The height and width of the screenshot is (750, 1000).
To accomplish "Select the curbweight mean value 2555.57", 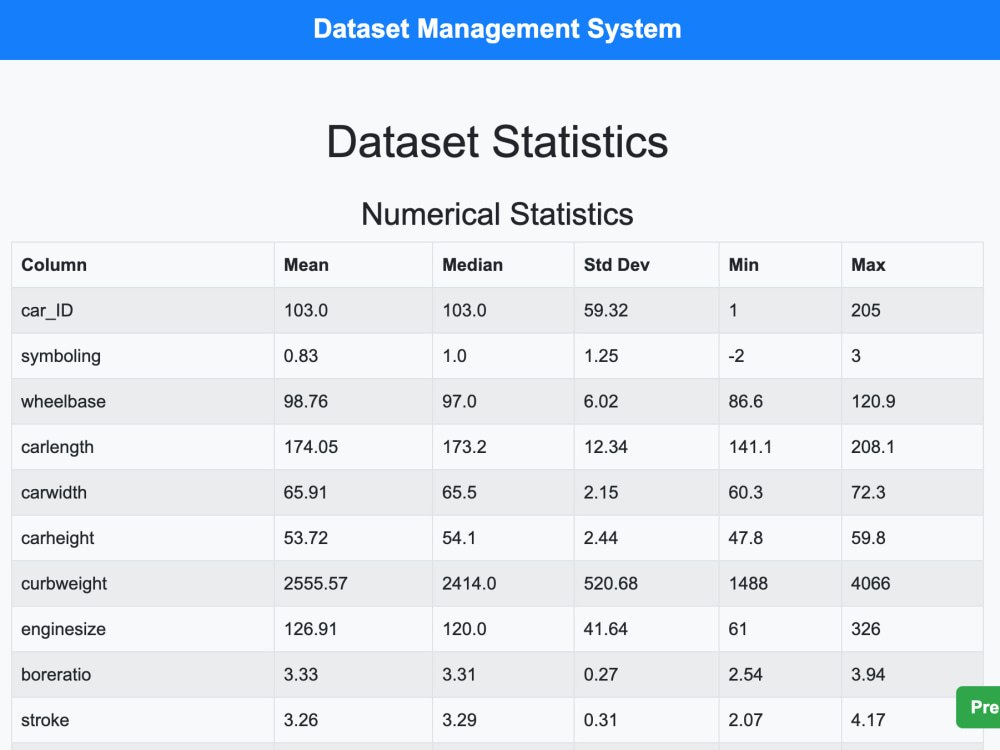I will [x=316, y=584].
